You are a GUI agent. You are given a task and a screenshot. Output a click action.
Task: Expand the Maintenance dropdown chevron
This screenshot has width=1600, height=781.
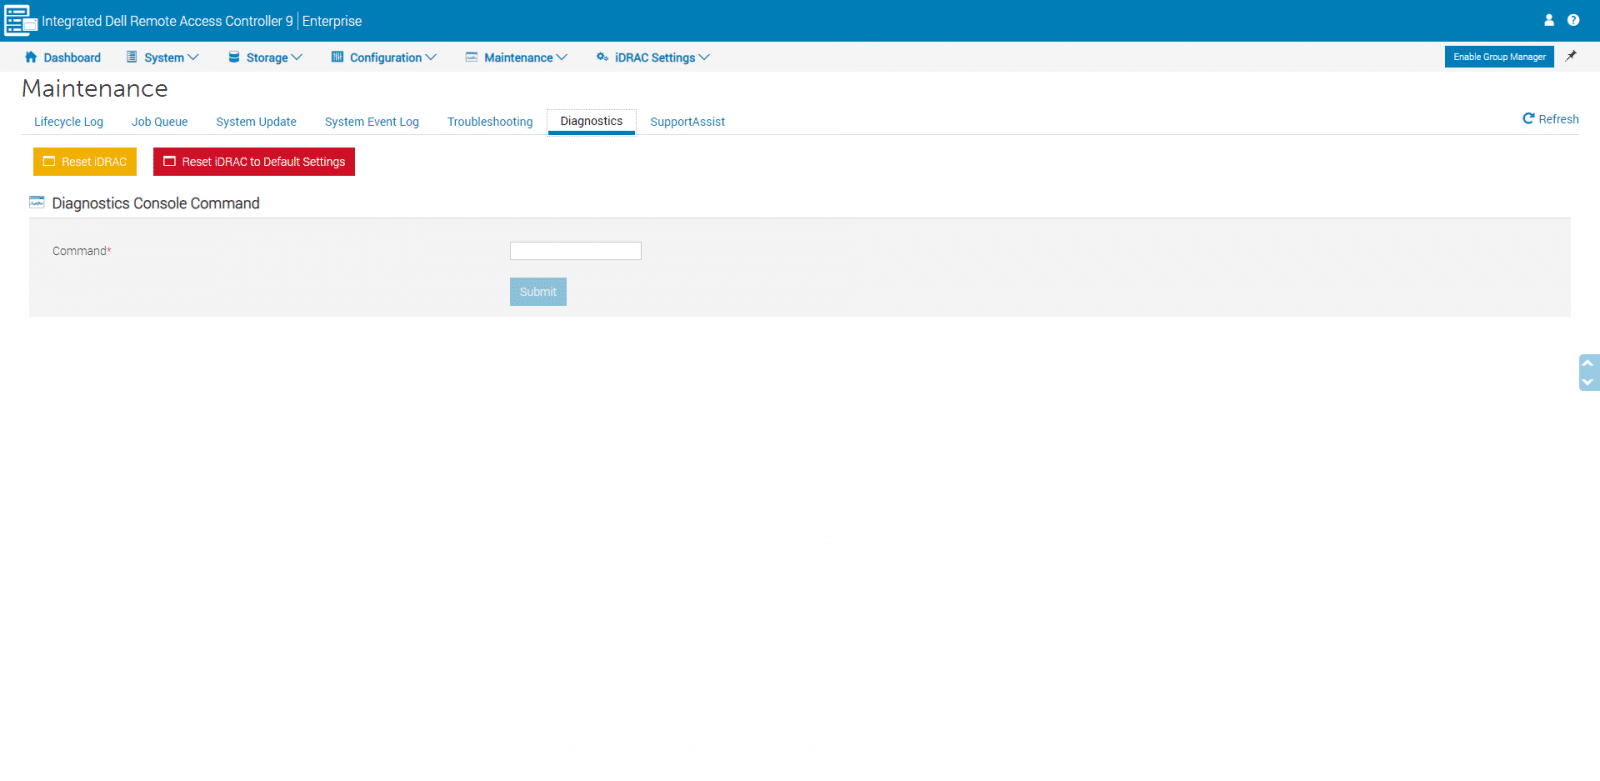(x=562, y=57)
